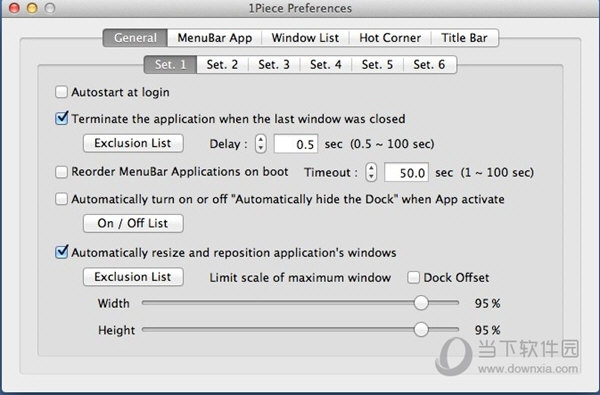Open the Exclusion List beside Delay
This screenshot has height=395, width=600.
[x=133, y=143]
